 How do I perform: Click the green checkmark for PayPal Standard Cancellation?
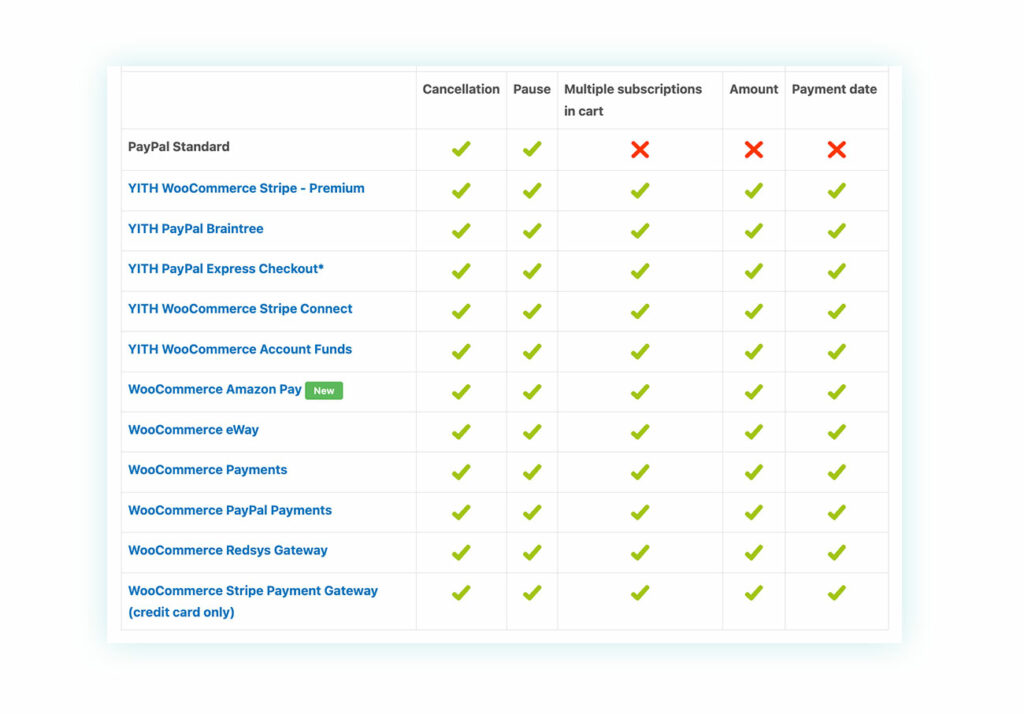point(460,148)
